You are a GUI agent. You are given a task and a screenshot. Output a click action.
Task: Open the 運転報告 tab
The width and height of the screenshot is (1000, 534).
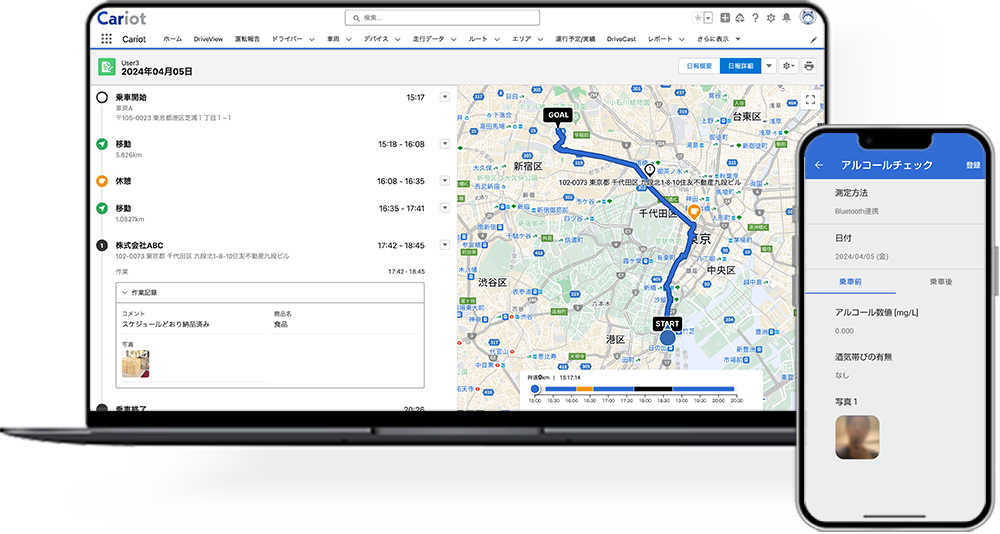pos(247,39)
